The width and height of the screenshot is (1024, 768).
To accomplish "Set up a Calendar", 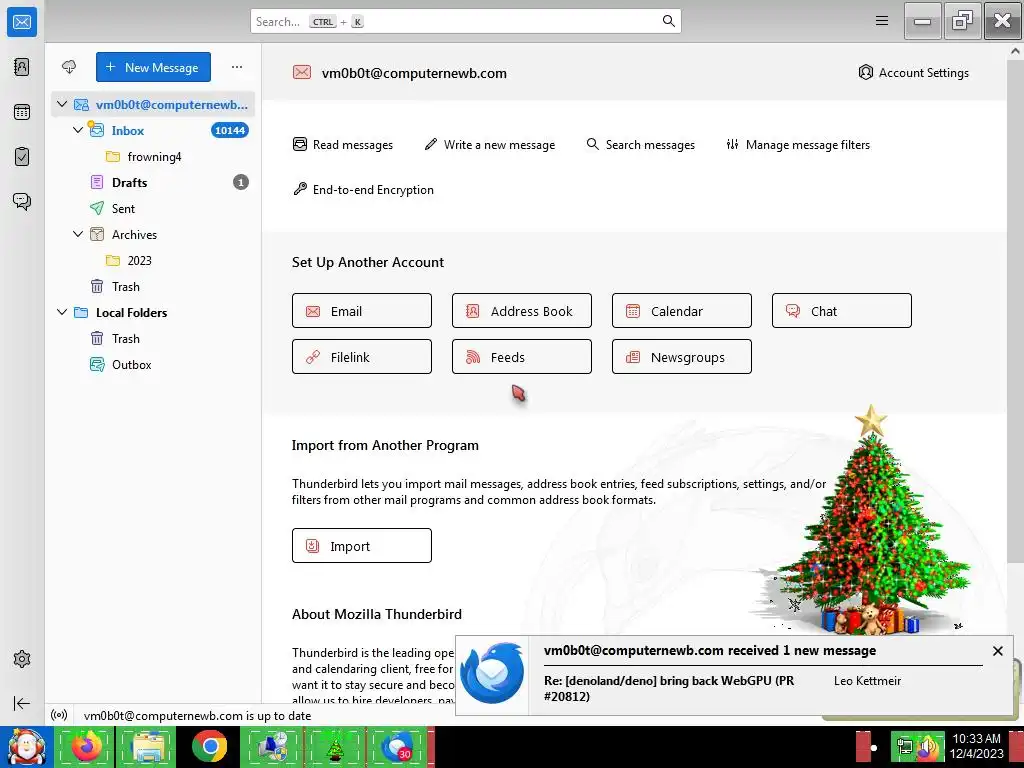I will tap(682, 311).
